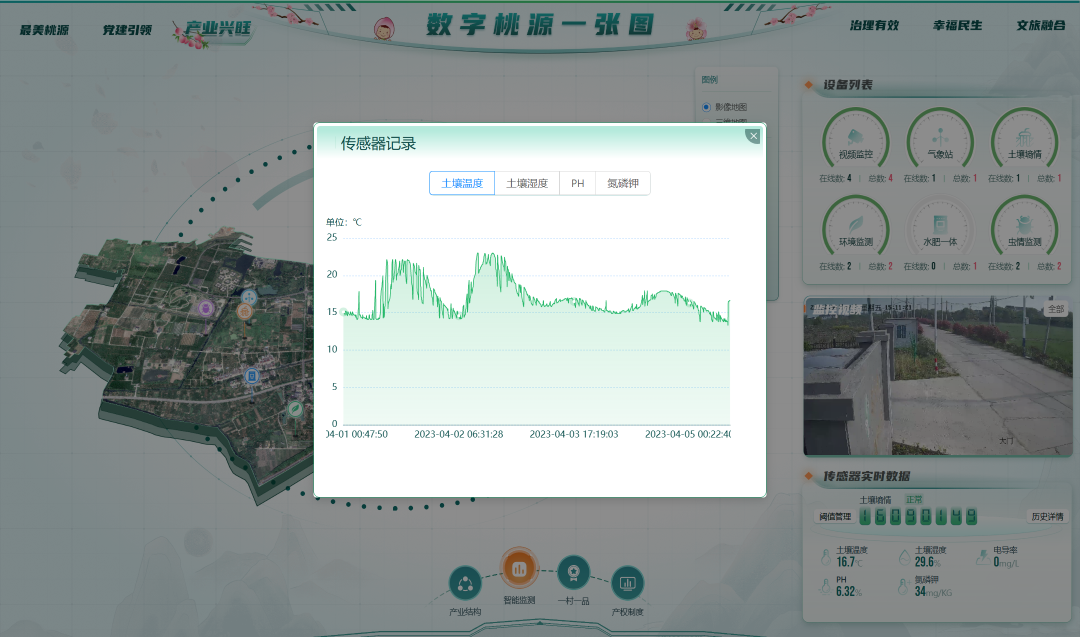Click the 传感器实时数据 panel heading
Image resolution: width=1080 pixels, height=637 pixels.
(x=866, y=476)
